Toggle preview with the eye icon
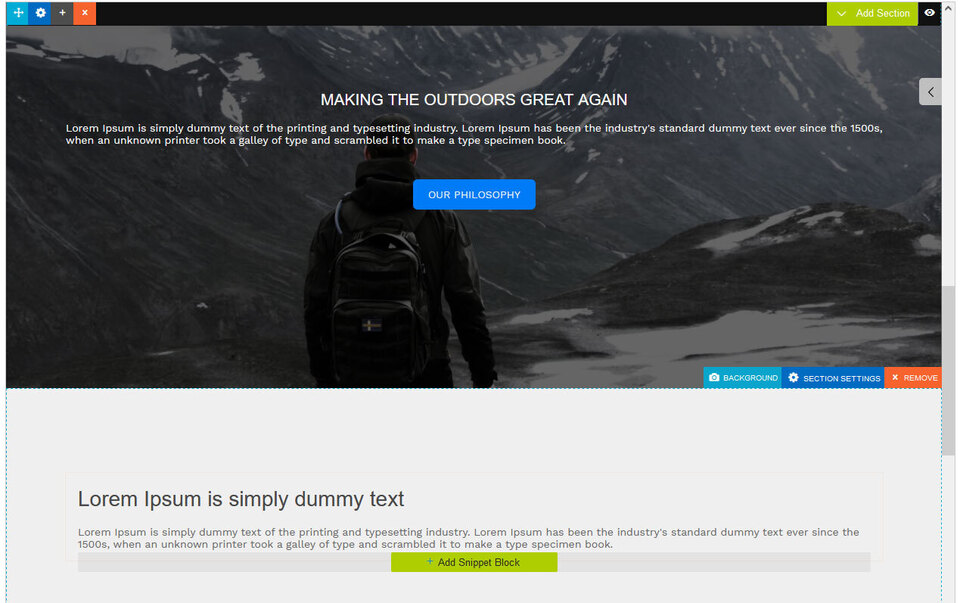Viewport: 960px width, 603px height. (930, 13)
